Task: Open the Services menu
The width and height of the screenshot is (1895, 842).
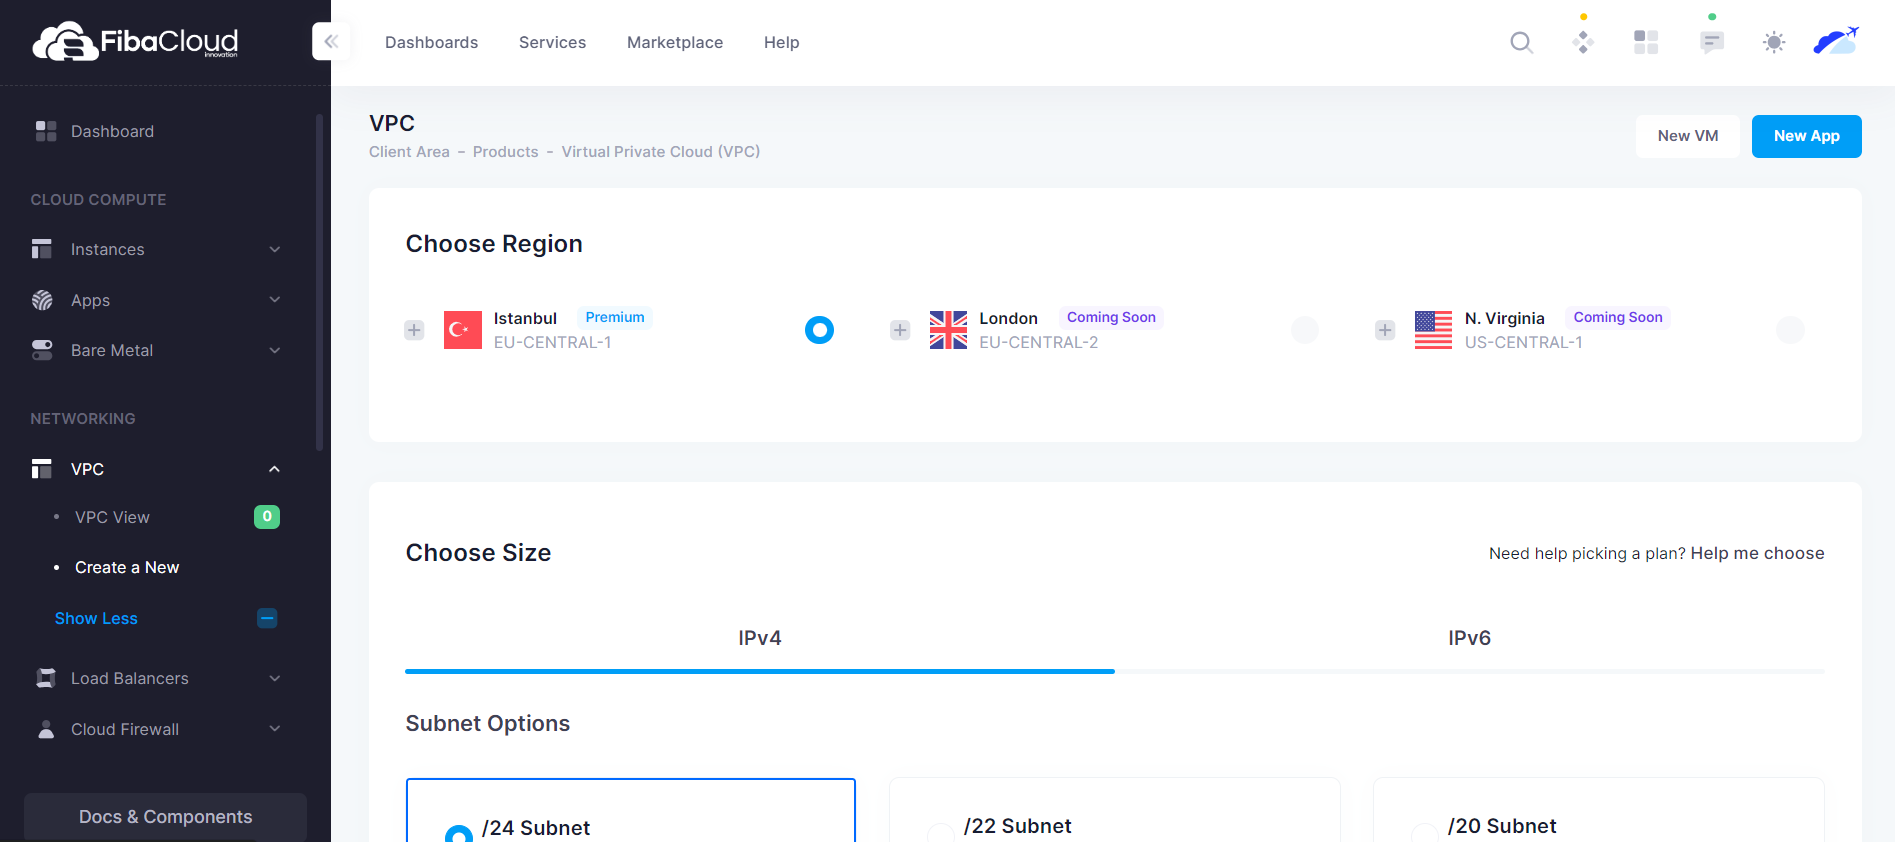Action: pyautogui.click(x=552, y=42)
